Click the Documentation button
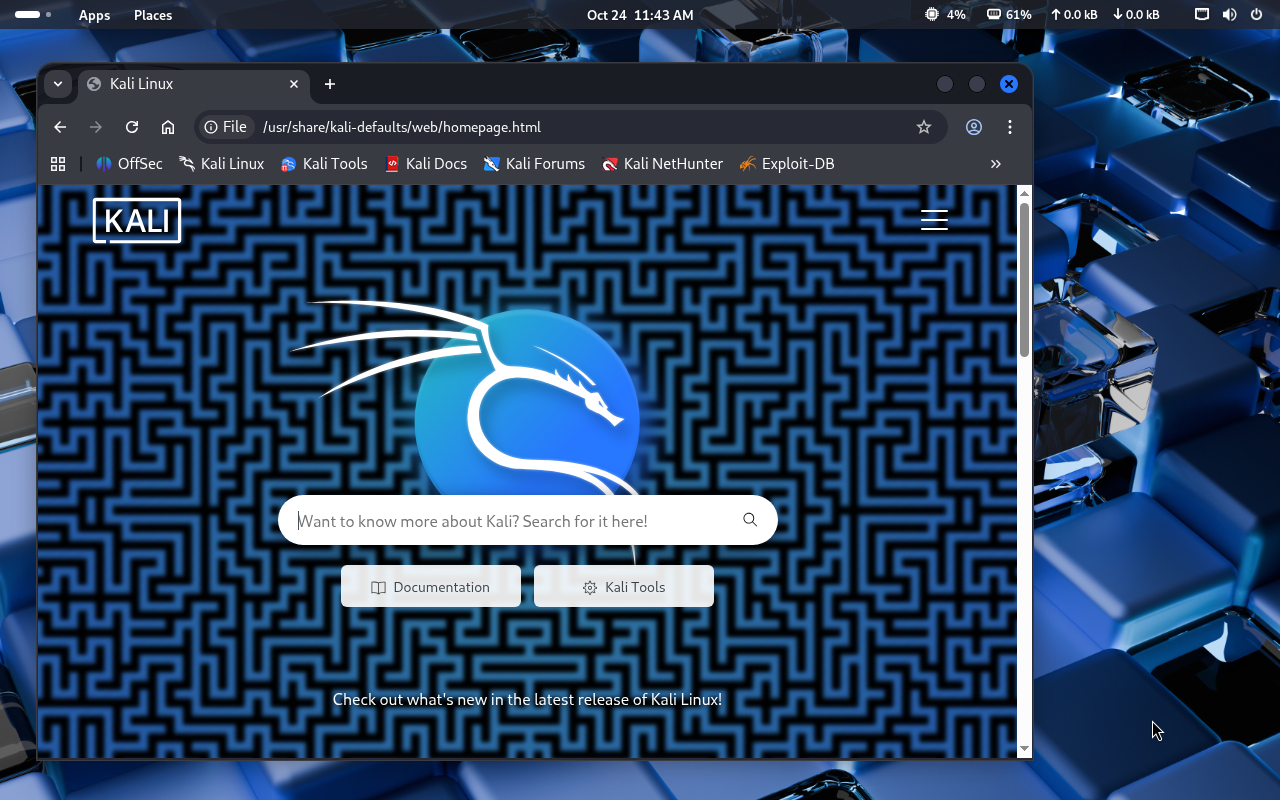Viewport: 1280px width, 800px height. point(431,587)
